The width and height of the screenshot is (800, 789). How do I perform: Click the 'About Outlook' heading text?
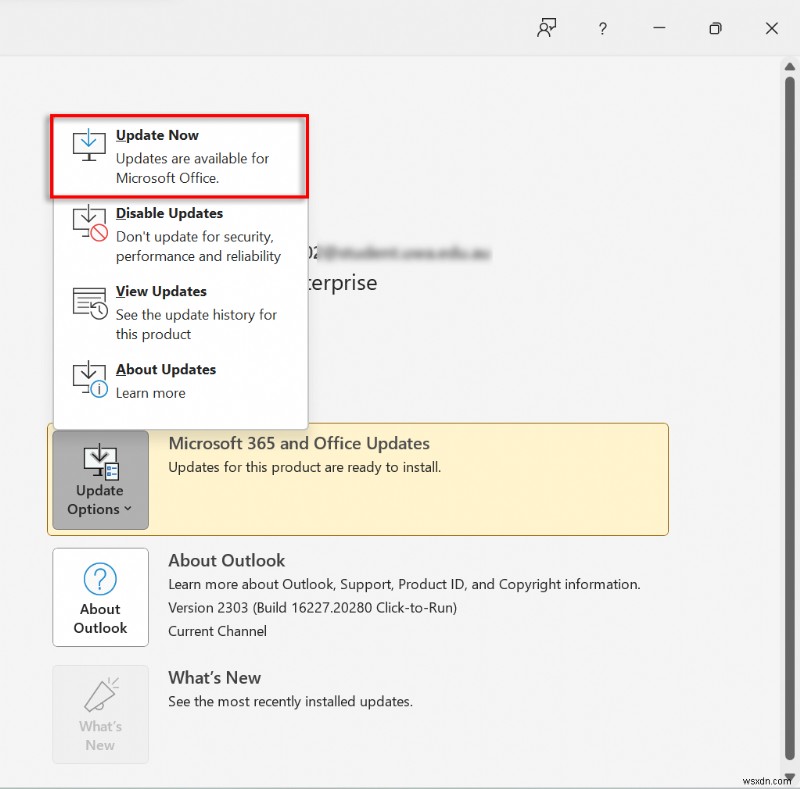pos(227,560)
